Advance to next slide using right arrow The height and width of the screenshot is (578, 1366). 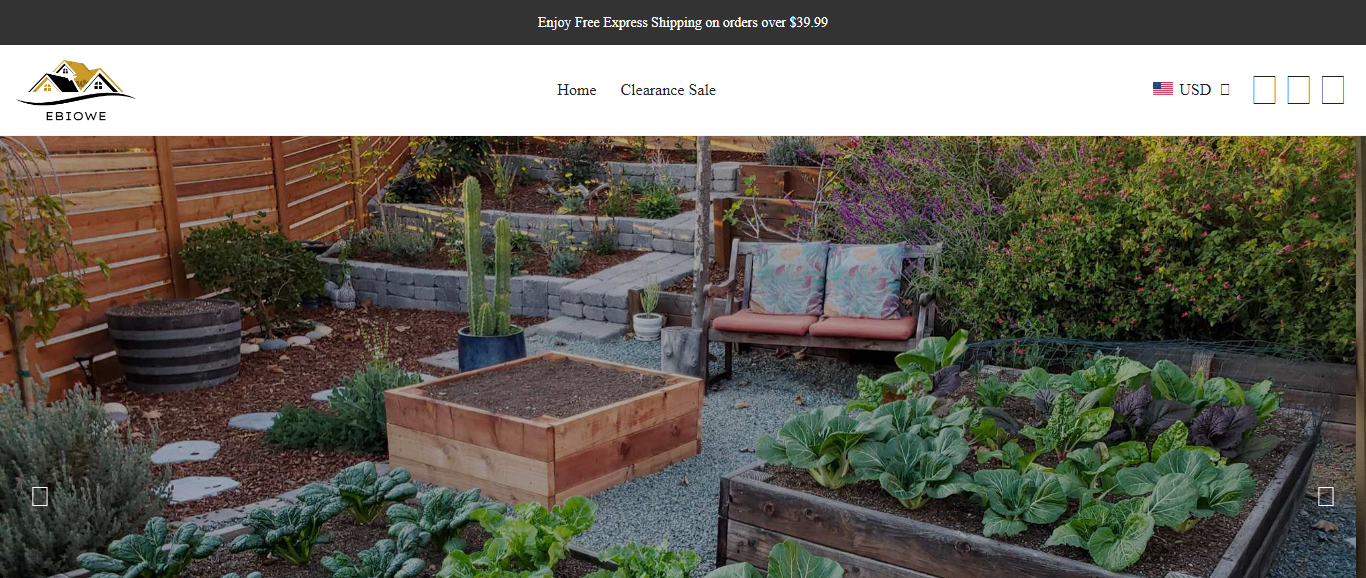[1326, 496]
